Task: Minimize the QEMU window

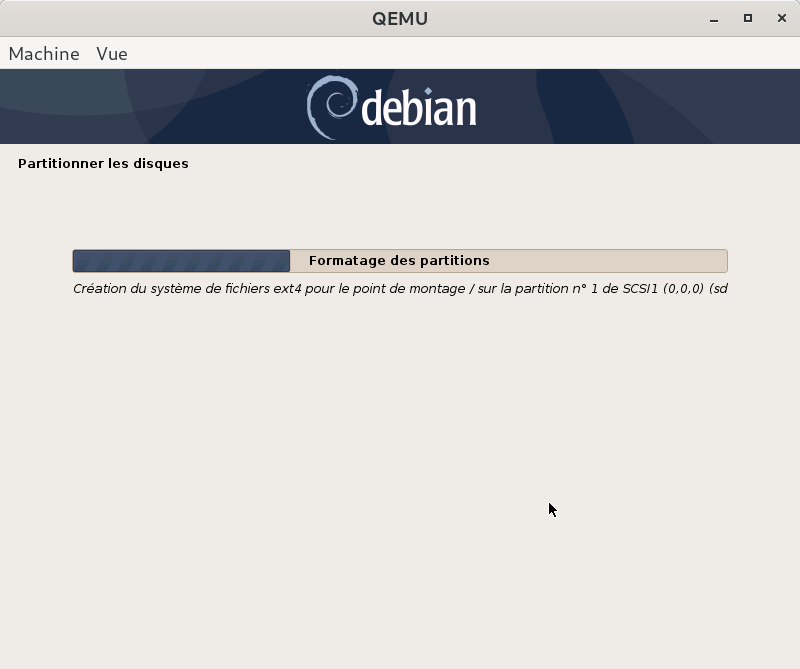Action: click(715, 18)
